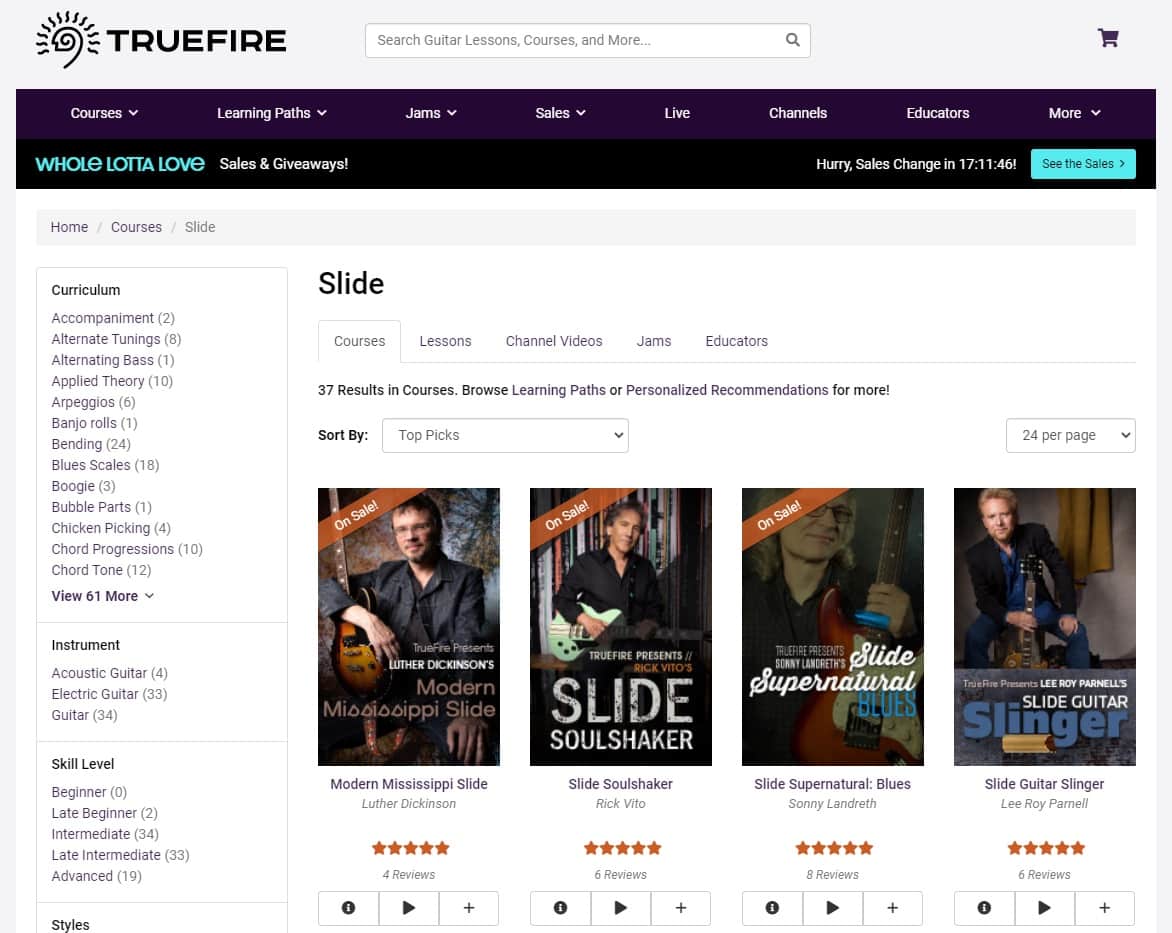Expand the Jams navigation menu
The height and width of the screenshot is (933, 1172).
click(431, 113)
